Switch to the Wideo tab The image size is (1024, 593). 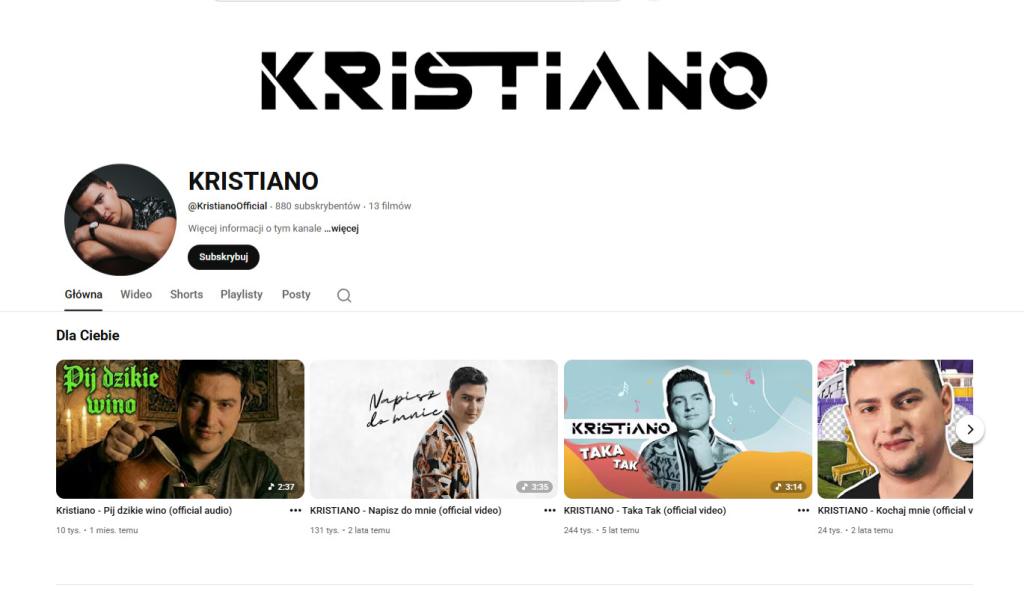point(136,295)
